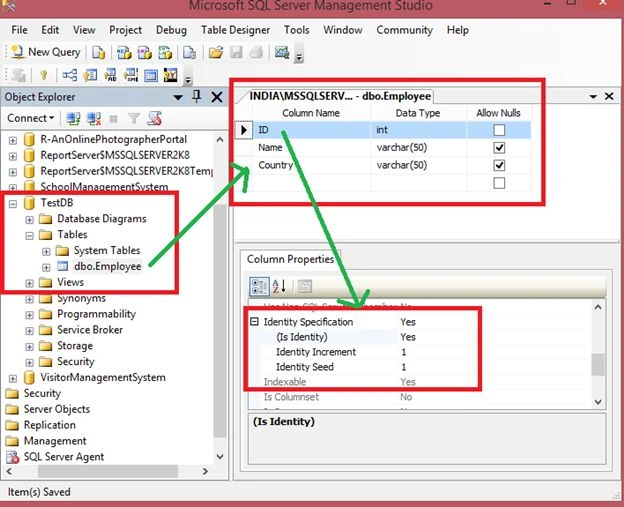Uncheck Allow Nulls for Country column
The image size is (624, 507).
coord(499,165)
